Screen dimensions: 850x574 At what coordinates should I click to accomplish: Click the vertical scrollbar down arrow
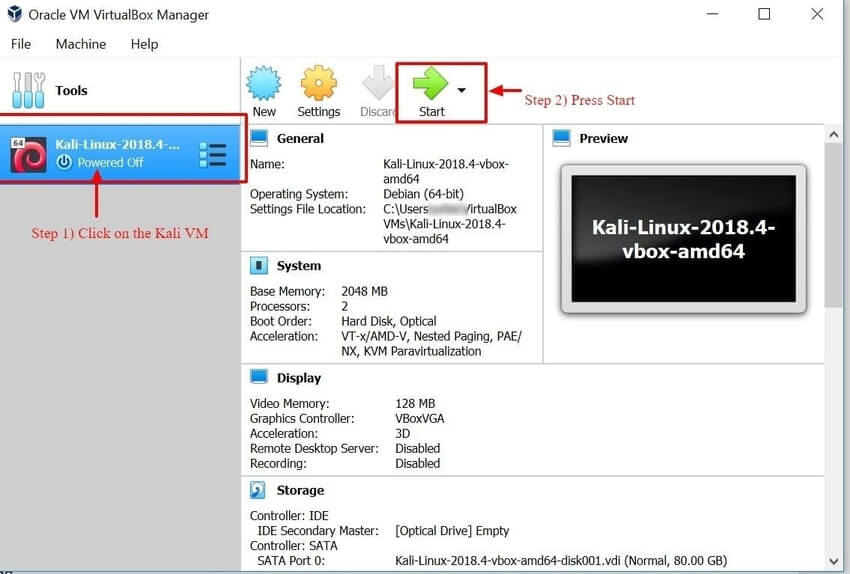point(832,561)
